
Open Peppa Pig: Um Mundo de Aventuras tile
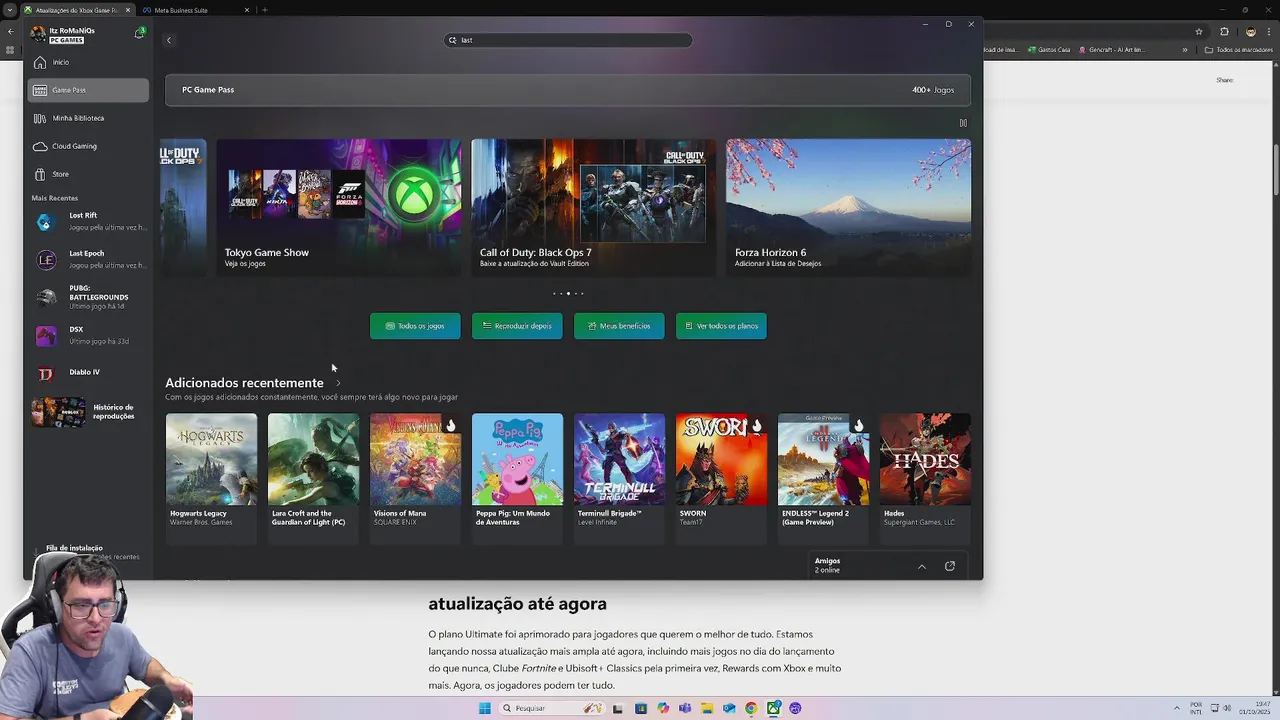click(x=517, y=478)
